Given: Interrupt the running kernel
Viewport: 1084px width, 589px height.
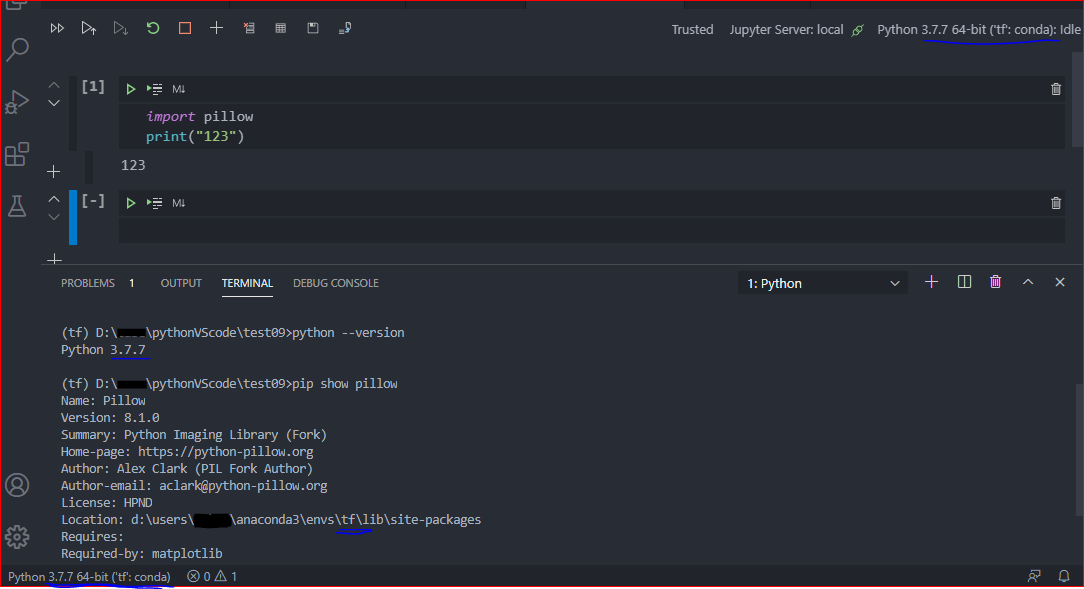Looking at the screenshot, I should coord(184,28).
